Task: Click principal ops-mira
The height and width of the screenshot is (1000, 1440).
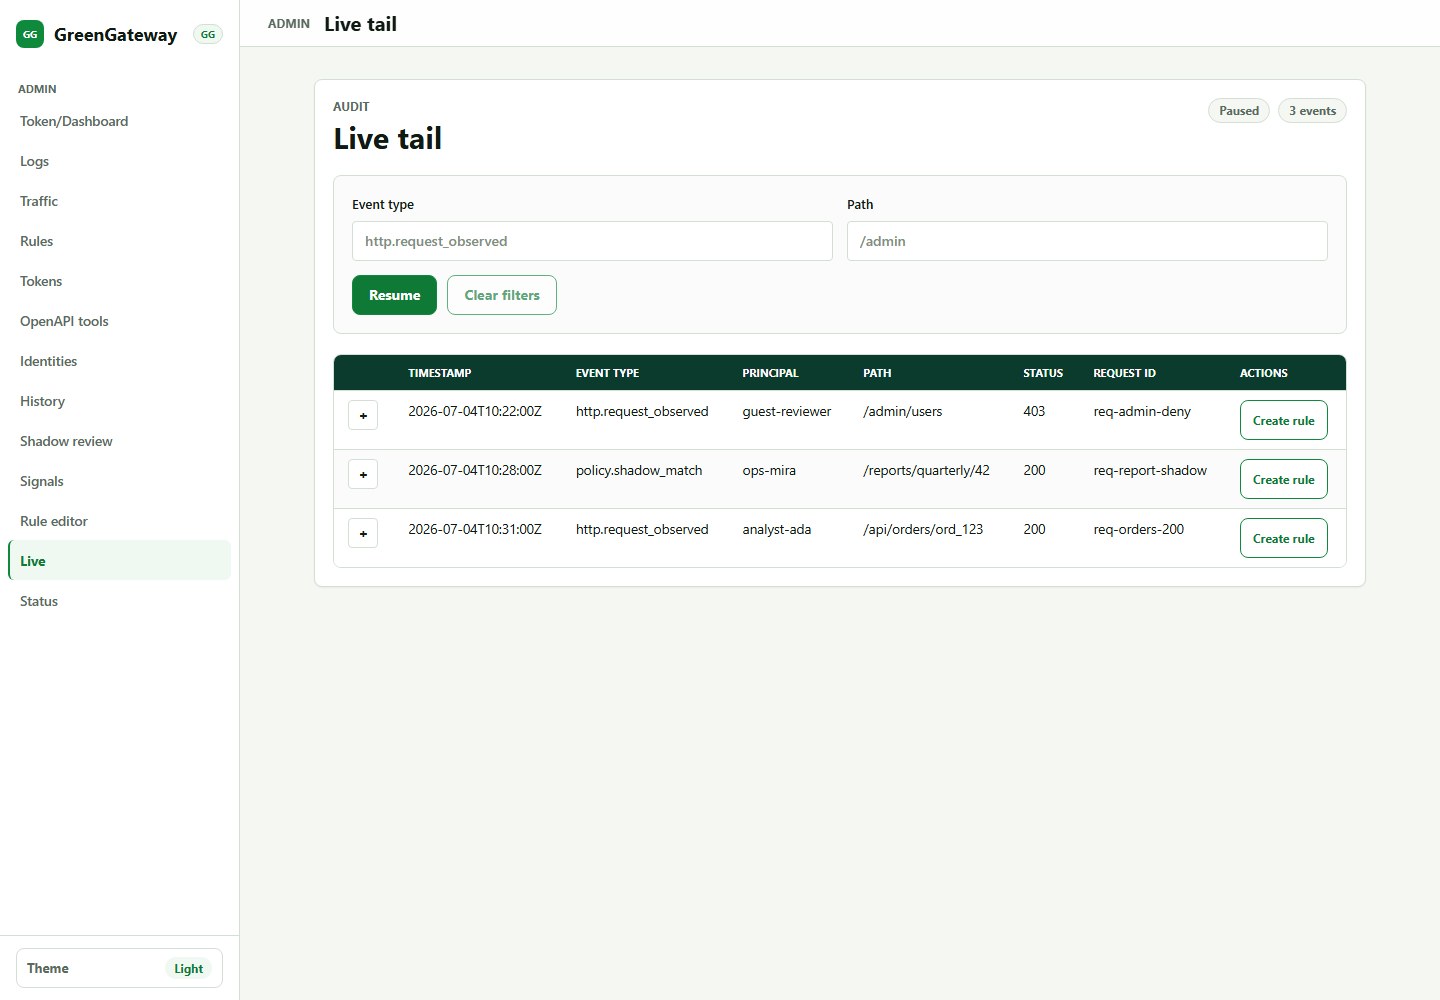Action: [x=769, y=470]
